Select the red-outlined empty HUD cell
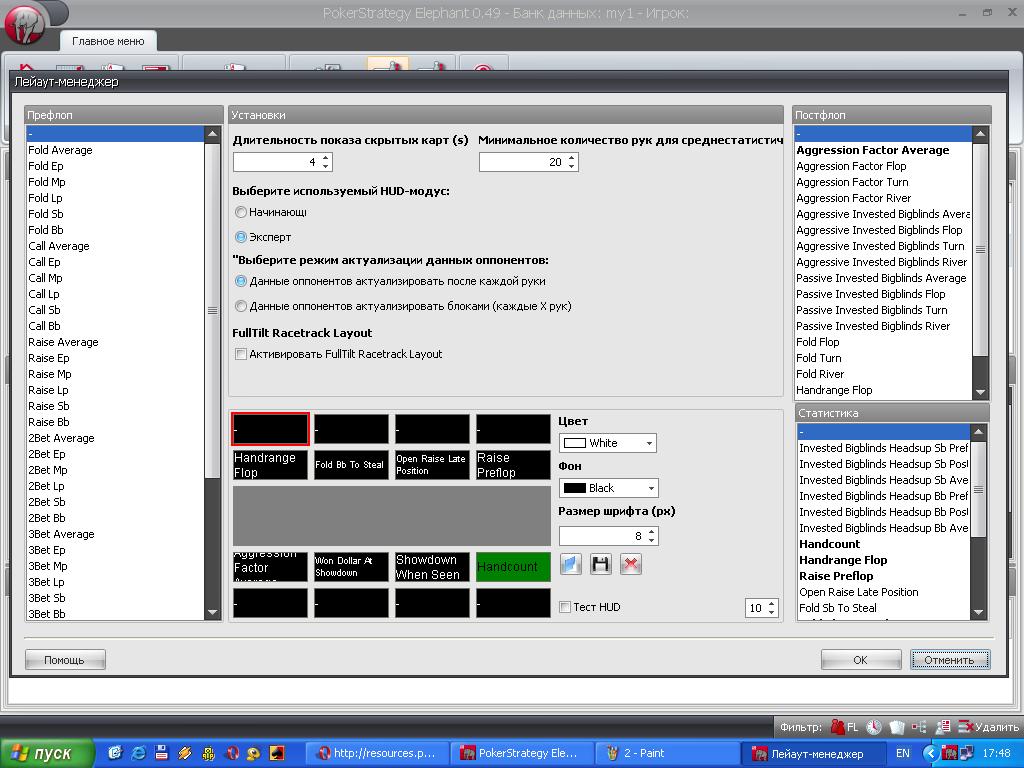Image resolution: width=1024 pixels, height=768 pixels. (x=270, y=430)
